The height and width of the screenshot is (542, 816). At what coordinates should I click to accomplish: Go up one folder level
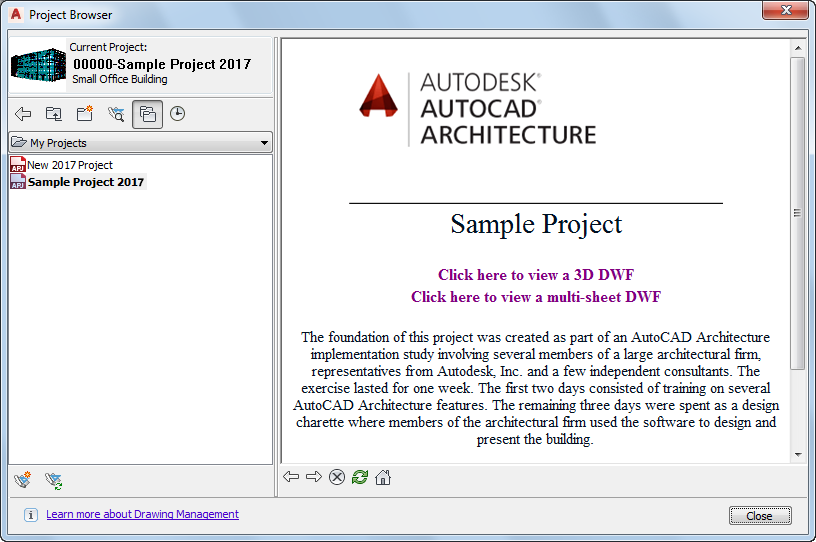(54, 114)
